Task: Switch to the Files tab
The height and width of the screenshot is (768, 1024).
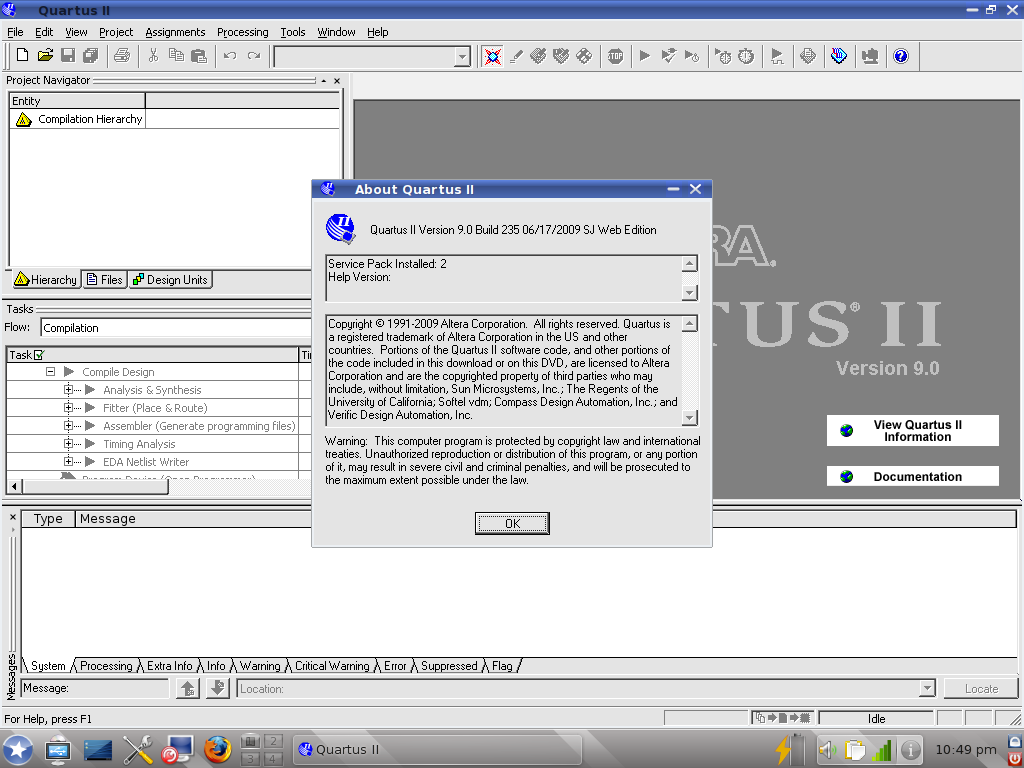Action: [104, 280]
